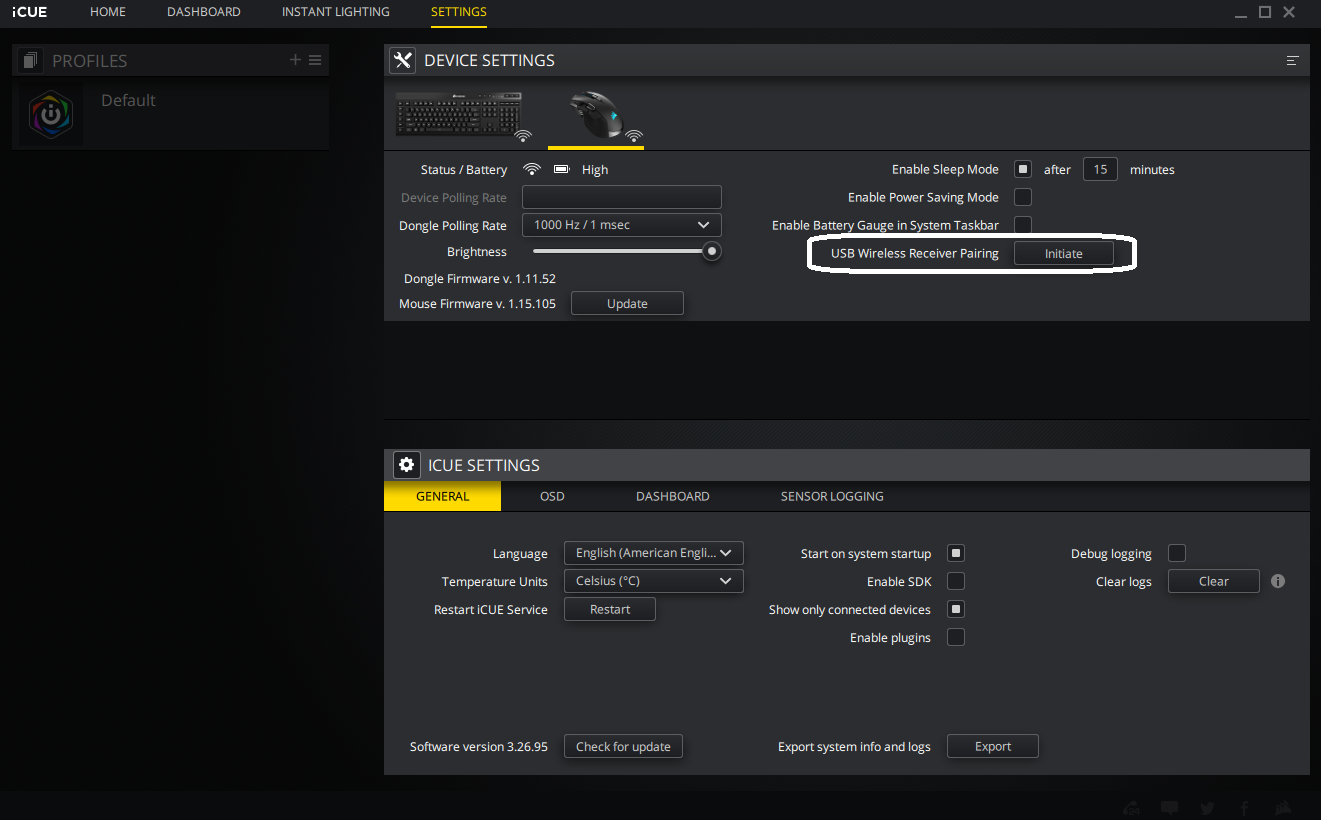Toggle Show only connected devices checkbox

pyautogui.click(x=956, y=609)
